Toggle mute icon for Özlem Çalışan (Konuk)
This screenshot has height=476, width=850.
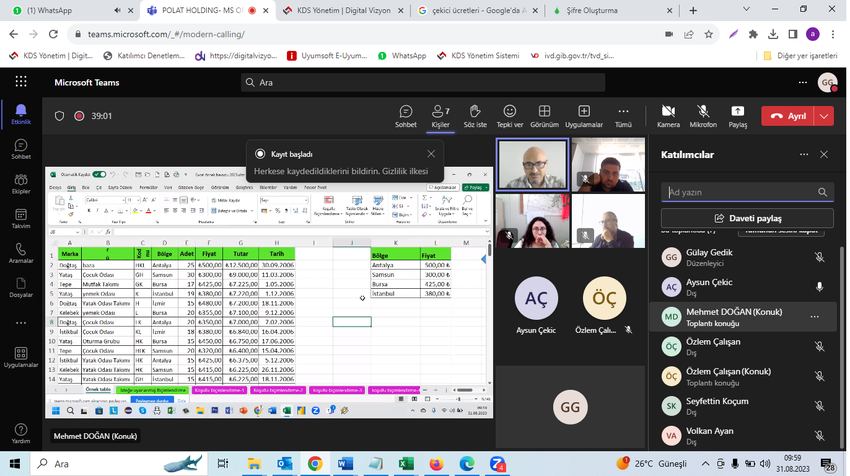820,376
